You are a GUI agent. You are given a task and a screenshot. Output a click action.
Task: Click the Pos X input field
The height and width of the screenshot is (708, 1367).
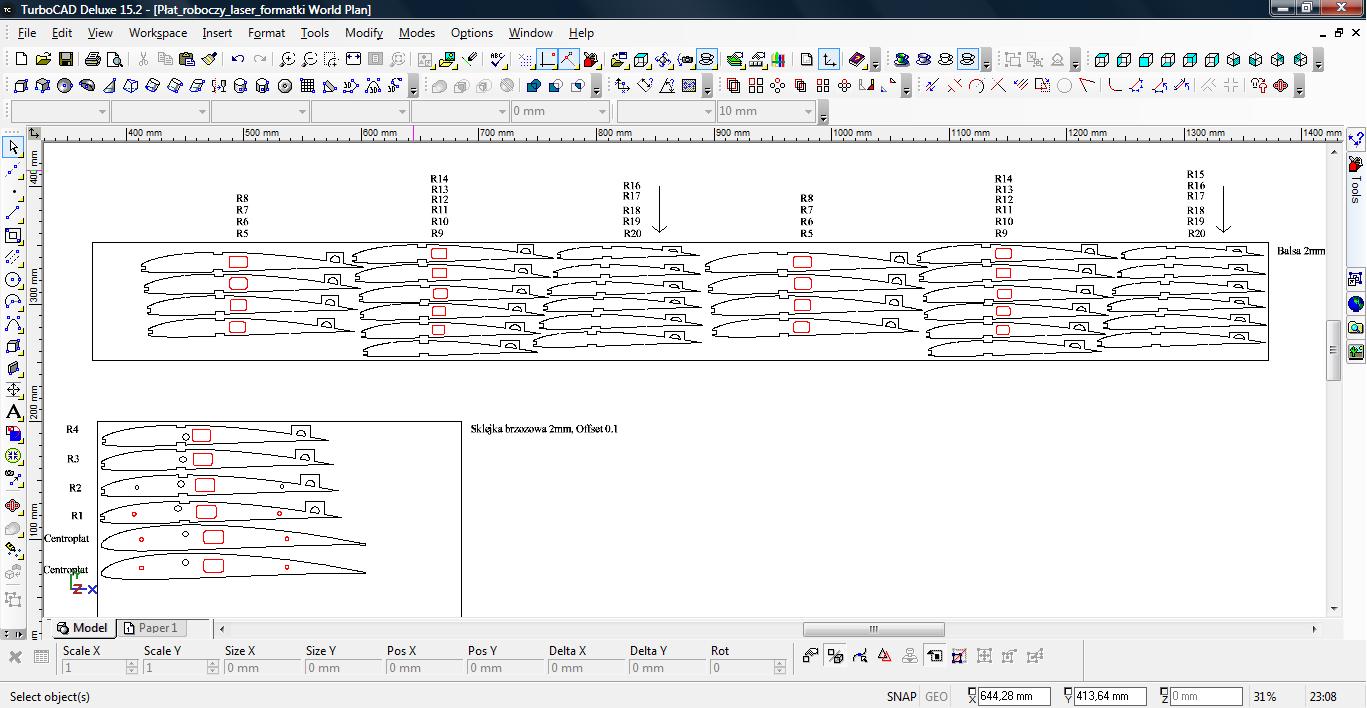pos(419,668)
